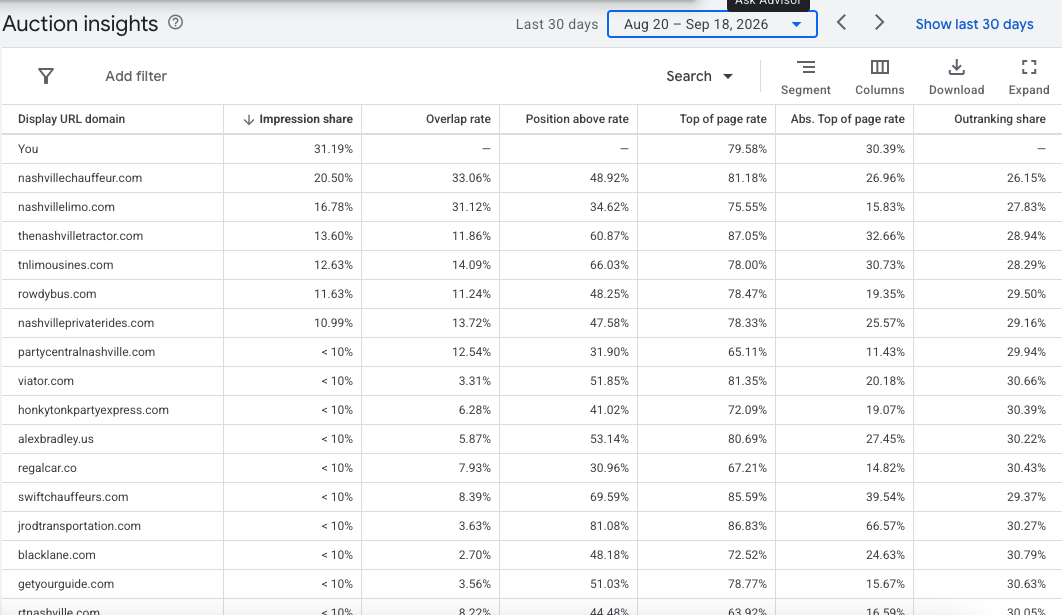Click rowdybus.com domain
The height and width of the screenshot is (615, 1062).
pyautogui.click(x=57, y=294)
